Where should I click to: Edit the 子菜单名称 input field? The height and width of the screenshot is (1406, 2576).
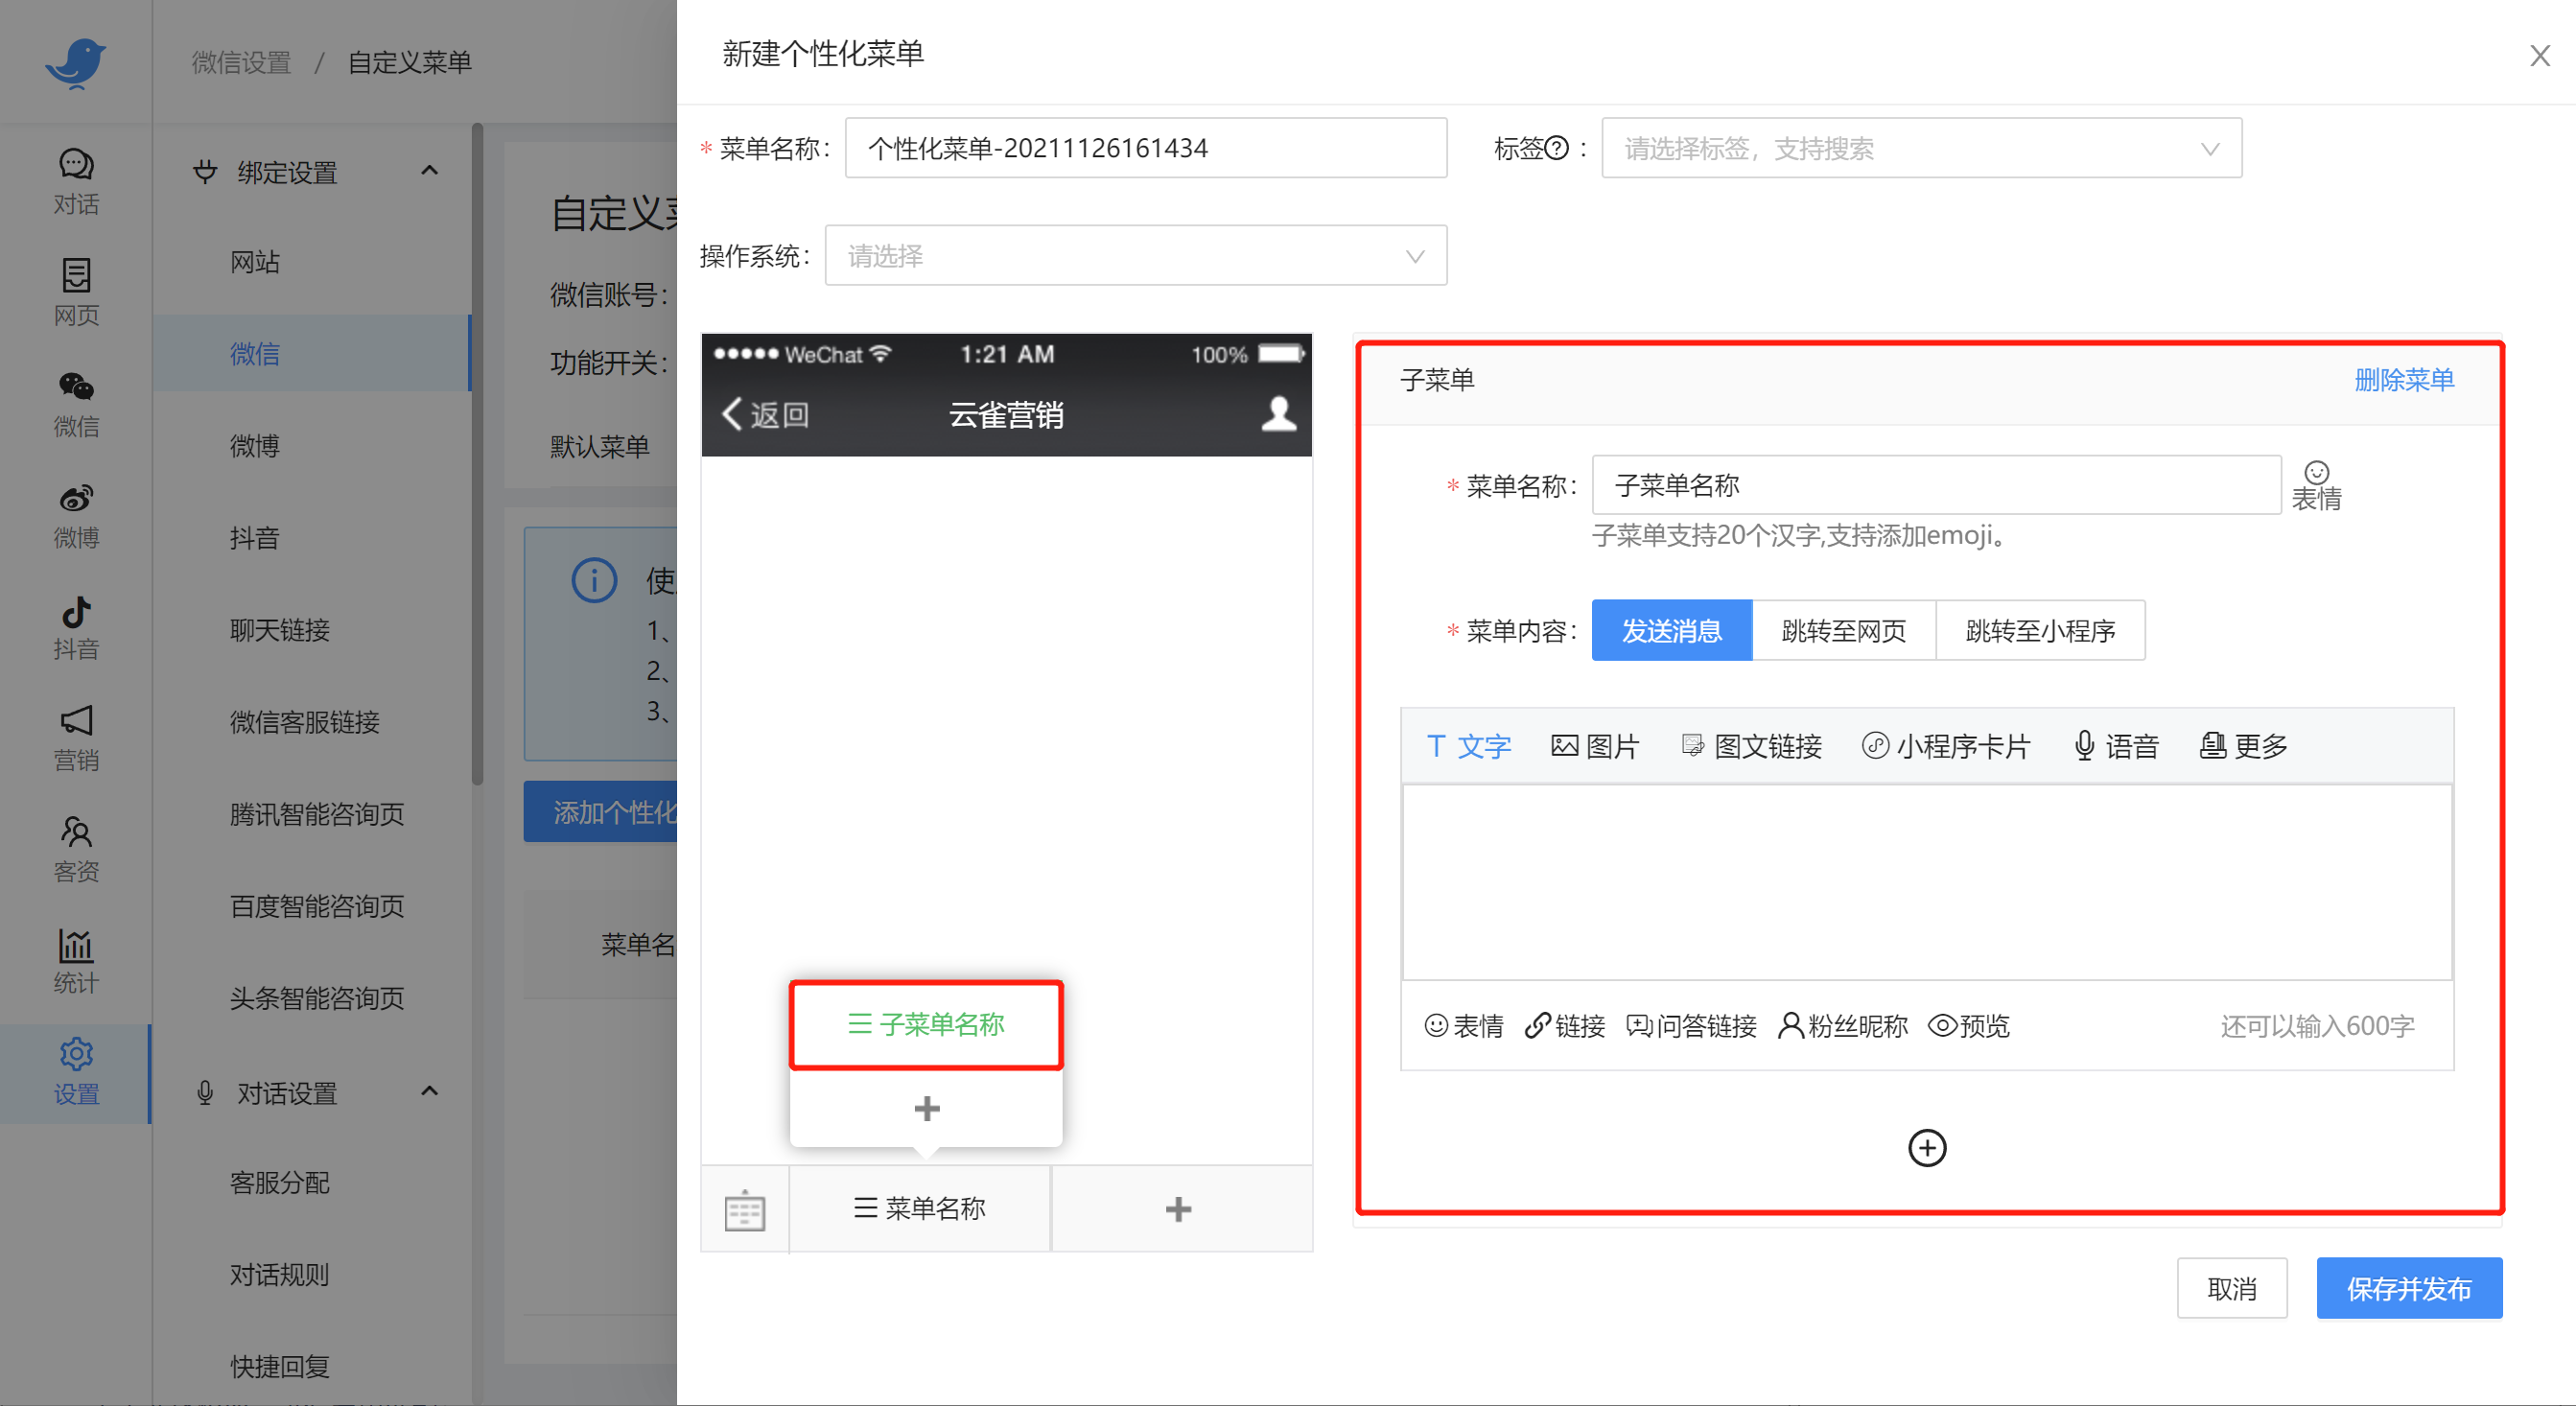click(1934, 484)
